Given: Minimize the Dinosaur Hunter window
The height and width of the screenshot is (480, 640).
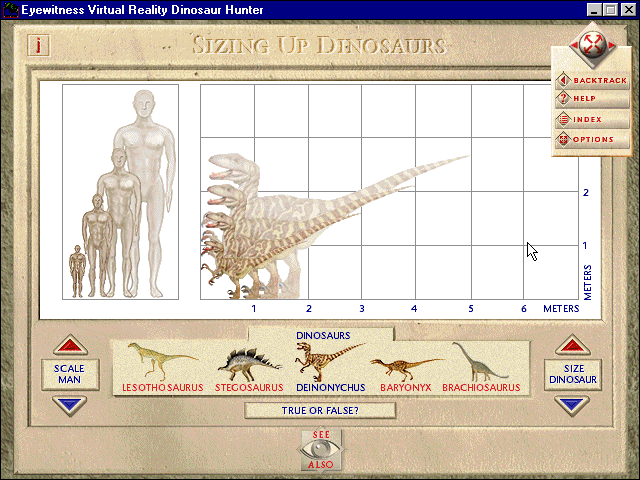Looking at the screenshot, I should click(594, 10).
